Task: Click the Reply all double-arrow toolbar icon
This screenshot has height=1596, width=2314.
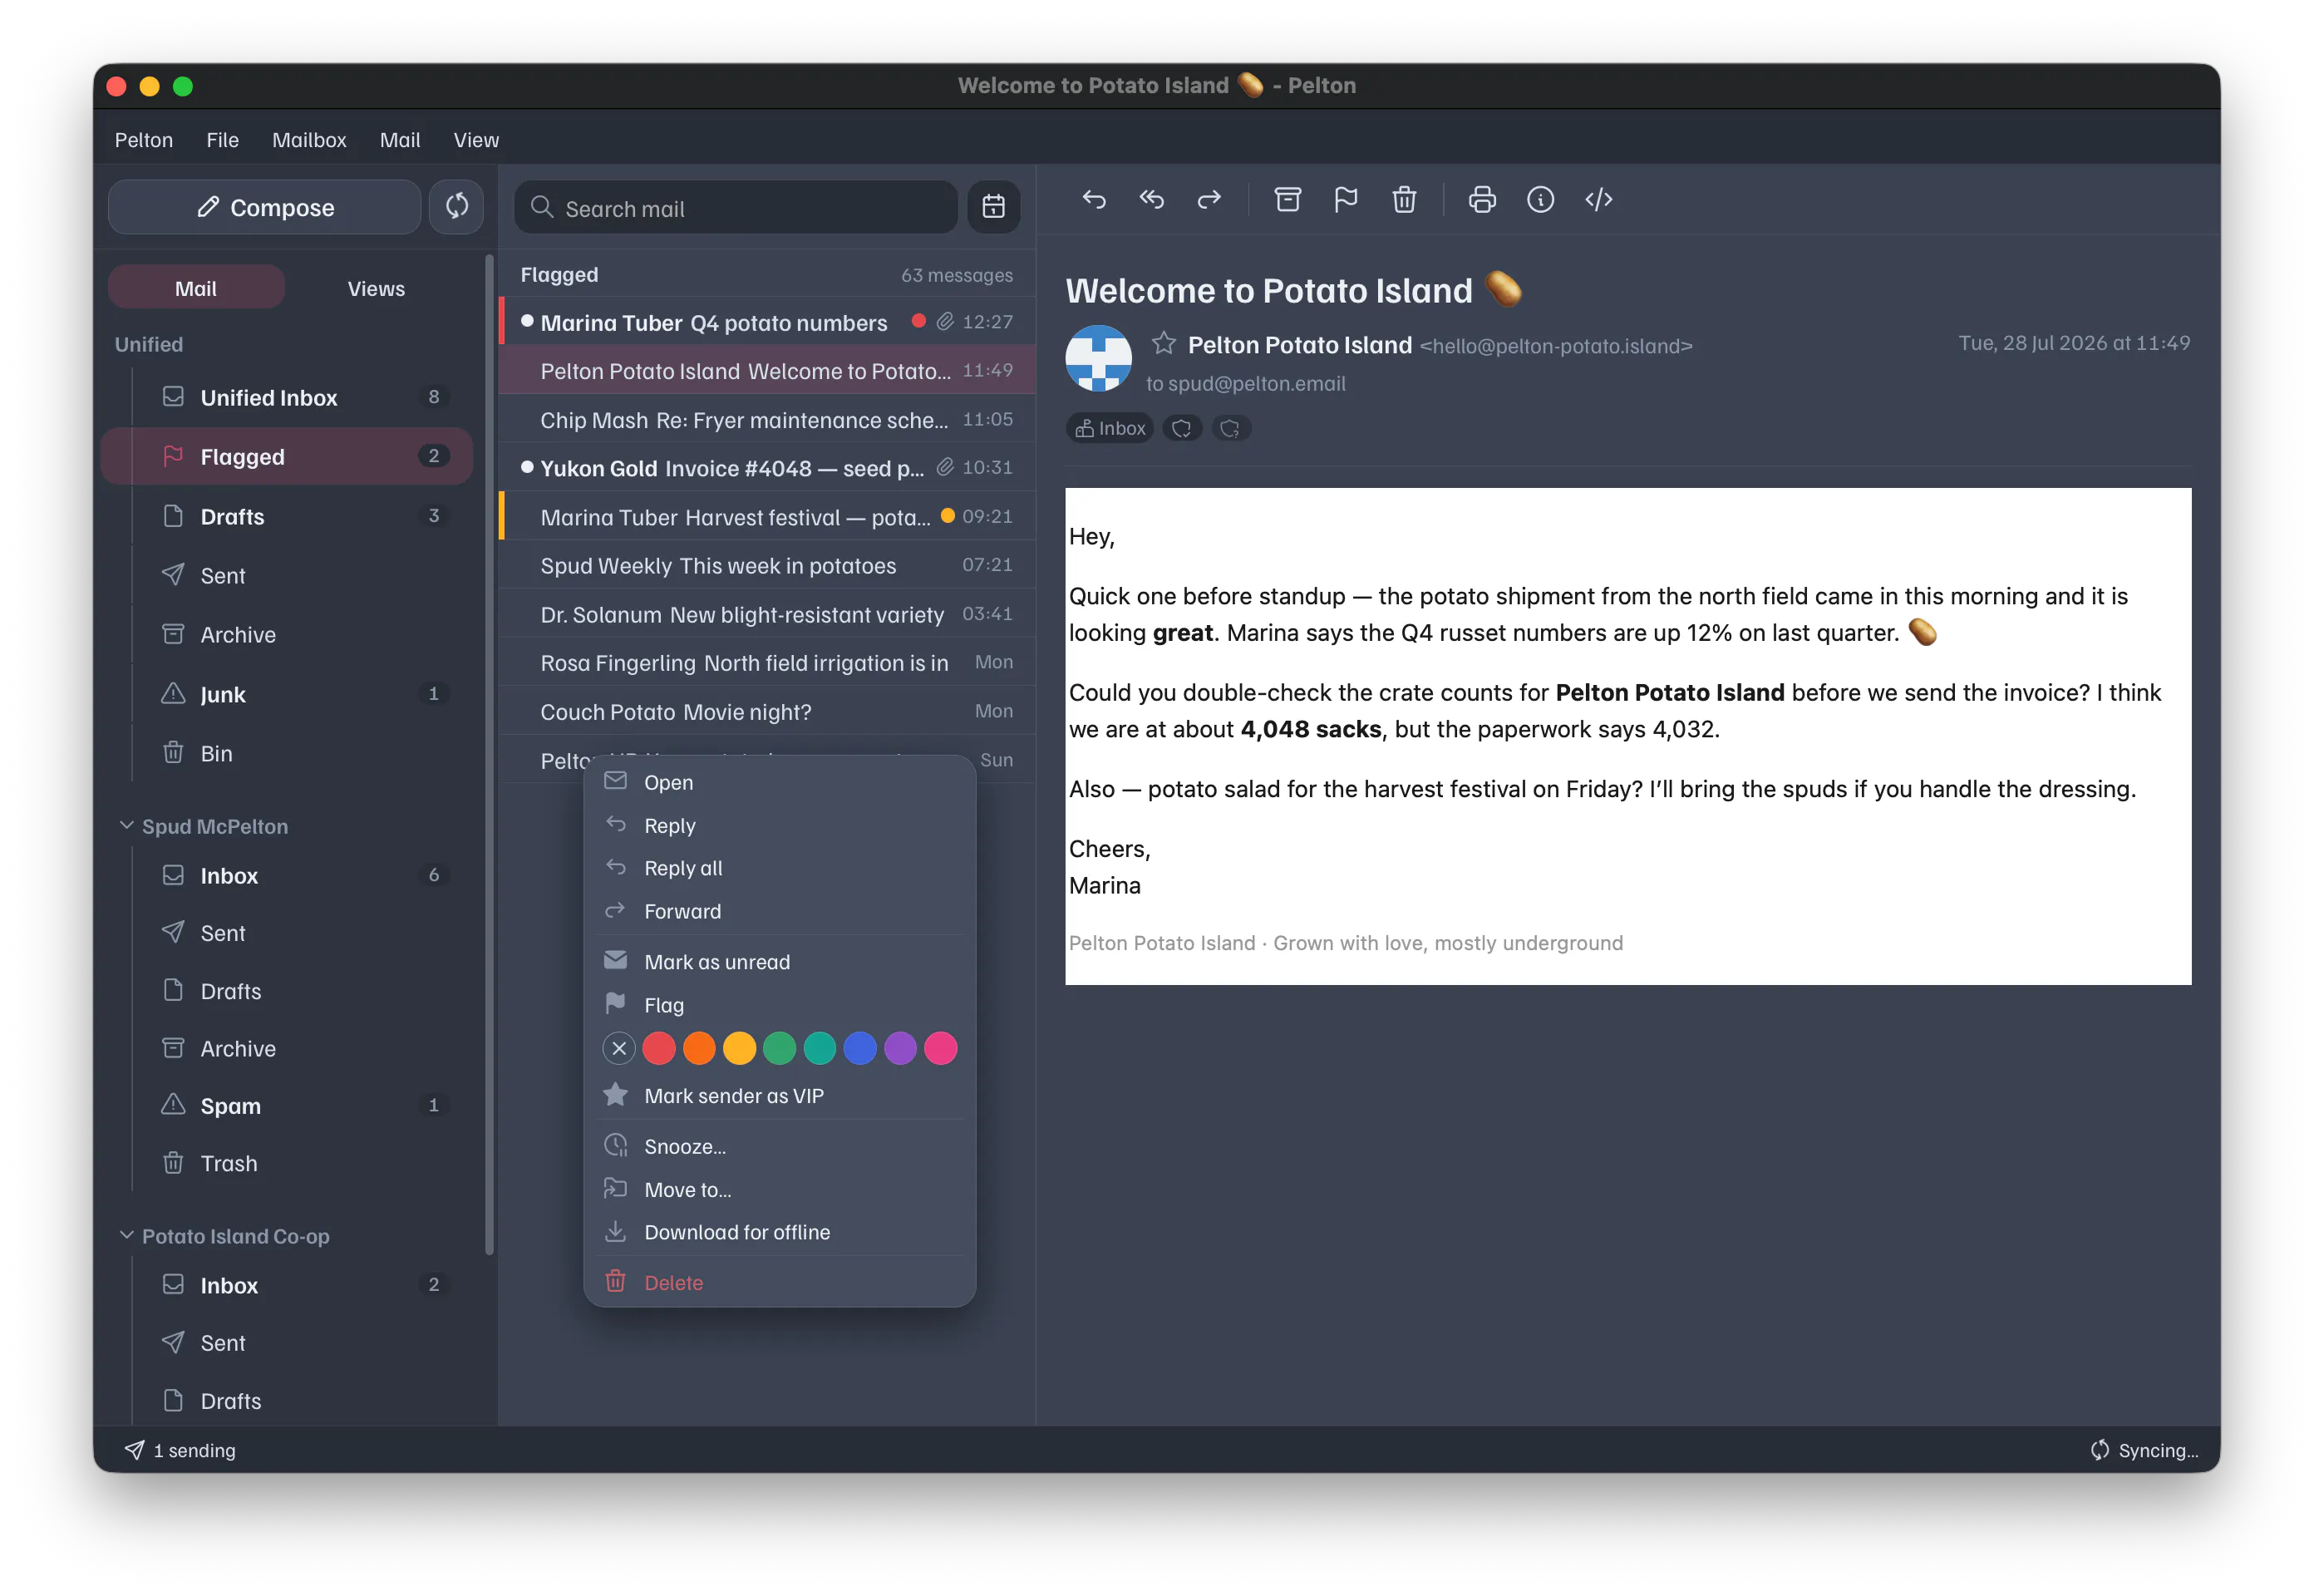Action: (x=1151, y=200)
